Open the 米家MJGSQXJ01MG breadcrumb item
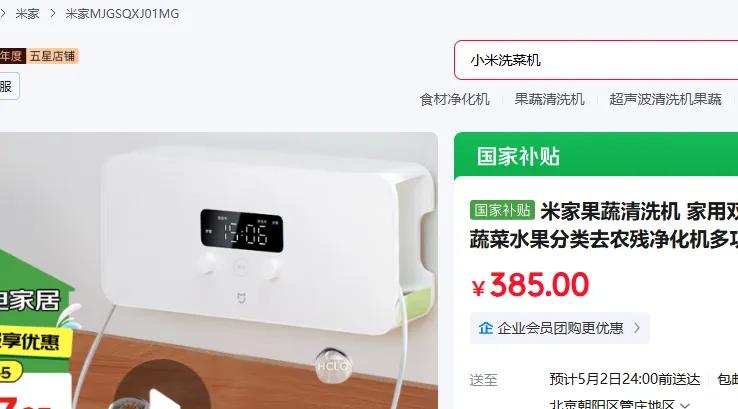Screen dimensions: 738x409 click(122, 14)
